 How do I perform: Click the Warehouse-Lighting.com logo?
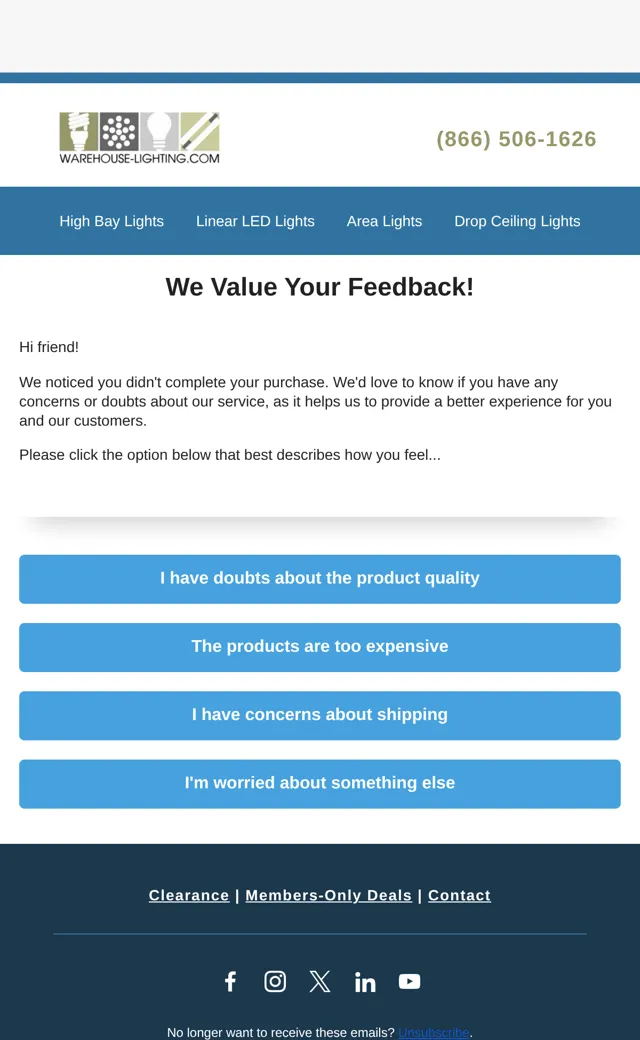(x=139, y=137)
